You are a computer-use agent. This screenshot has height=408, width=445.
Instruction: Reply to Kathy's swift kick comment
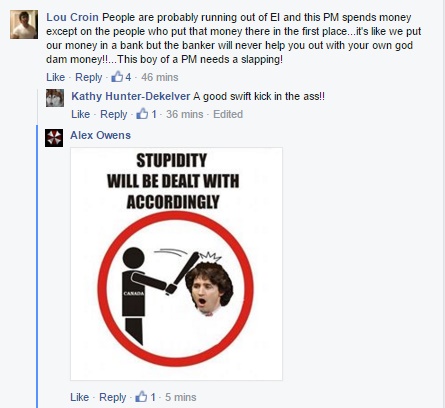pos(114,114)
